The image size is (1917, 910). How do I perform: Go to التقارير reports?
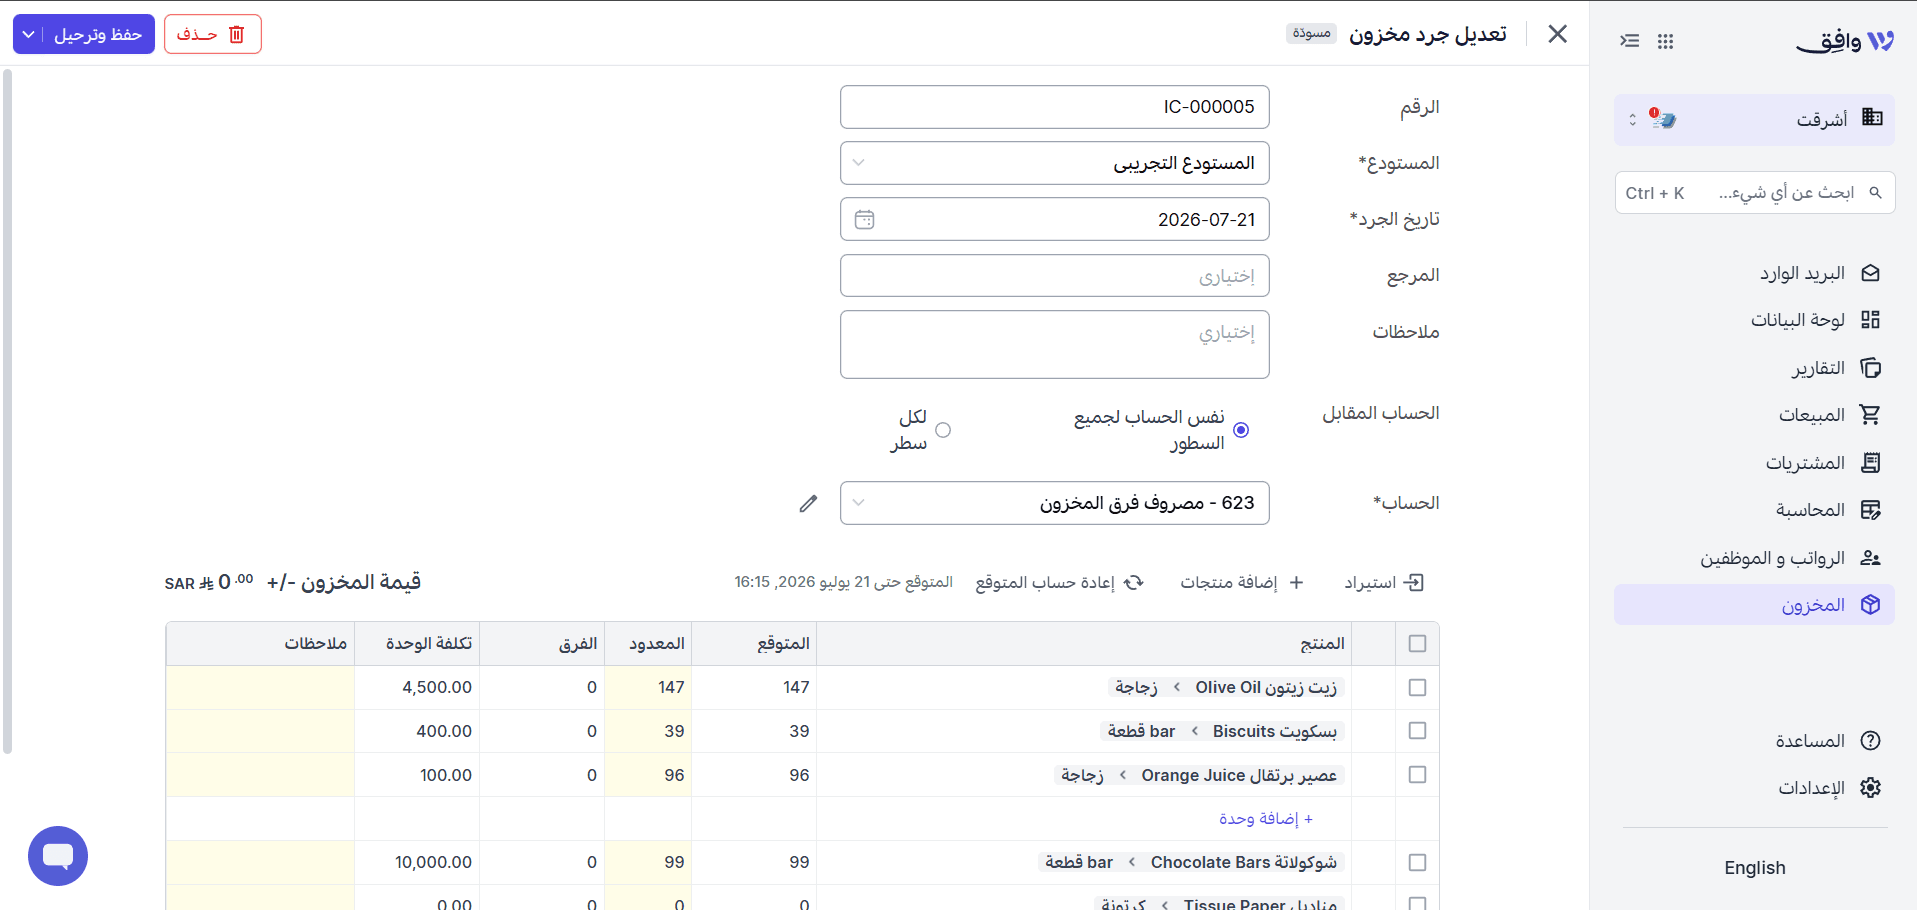(1754, 368)
